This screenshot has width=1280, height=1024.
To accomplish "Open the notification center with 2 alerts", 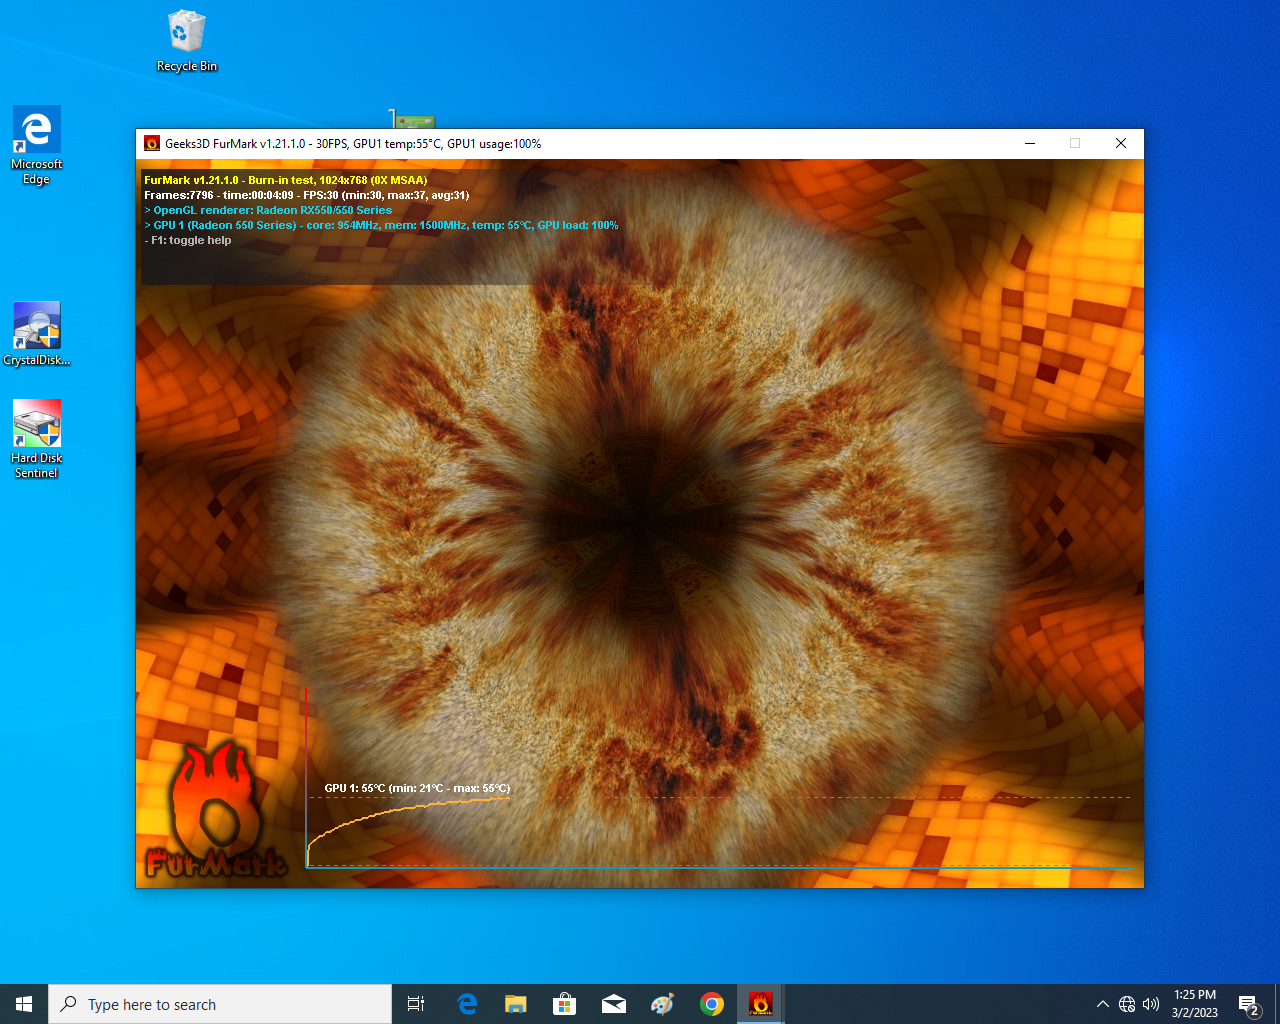I will 1248,1004.
